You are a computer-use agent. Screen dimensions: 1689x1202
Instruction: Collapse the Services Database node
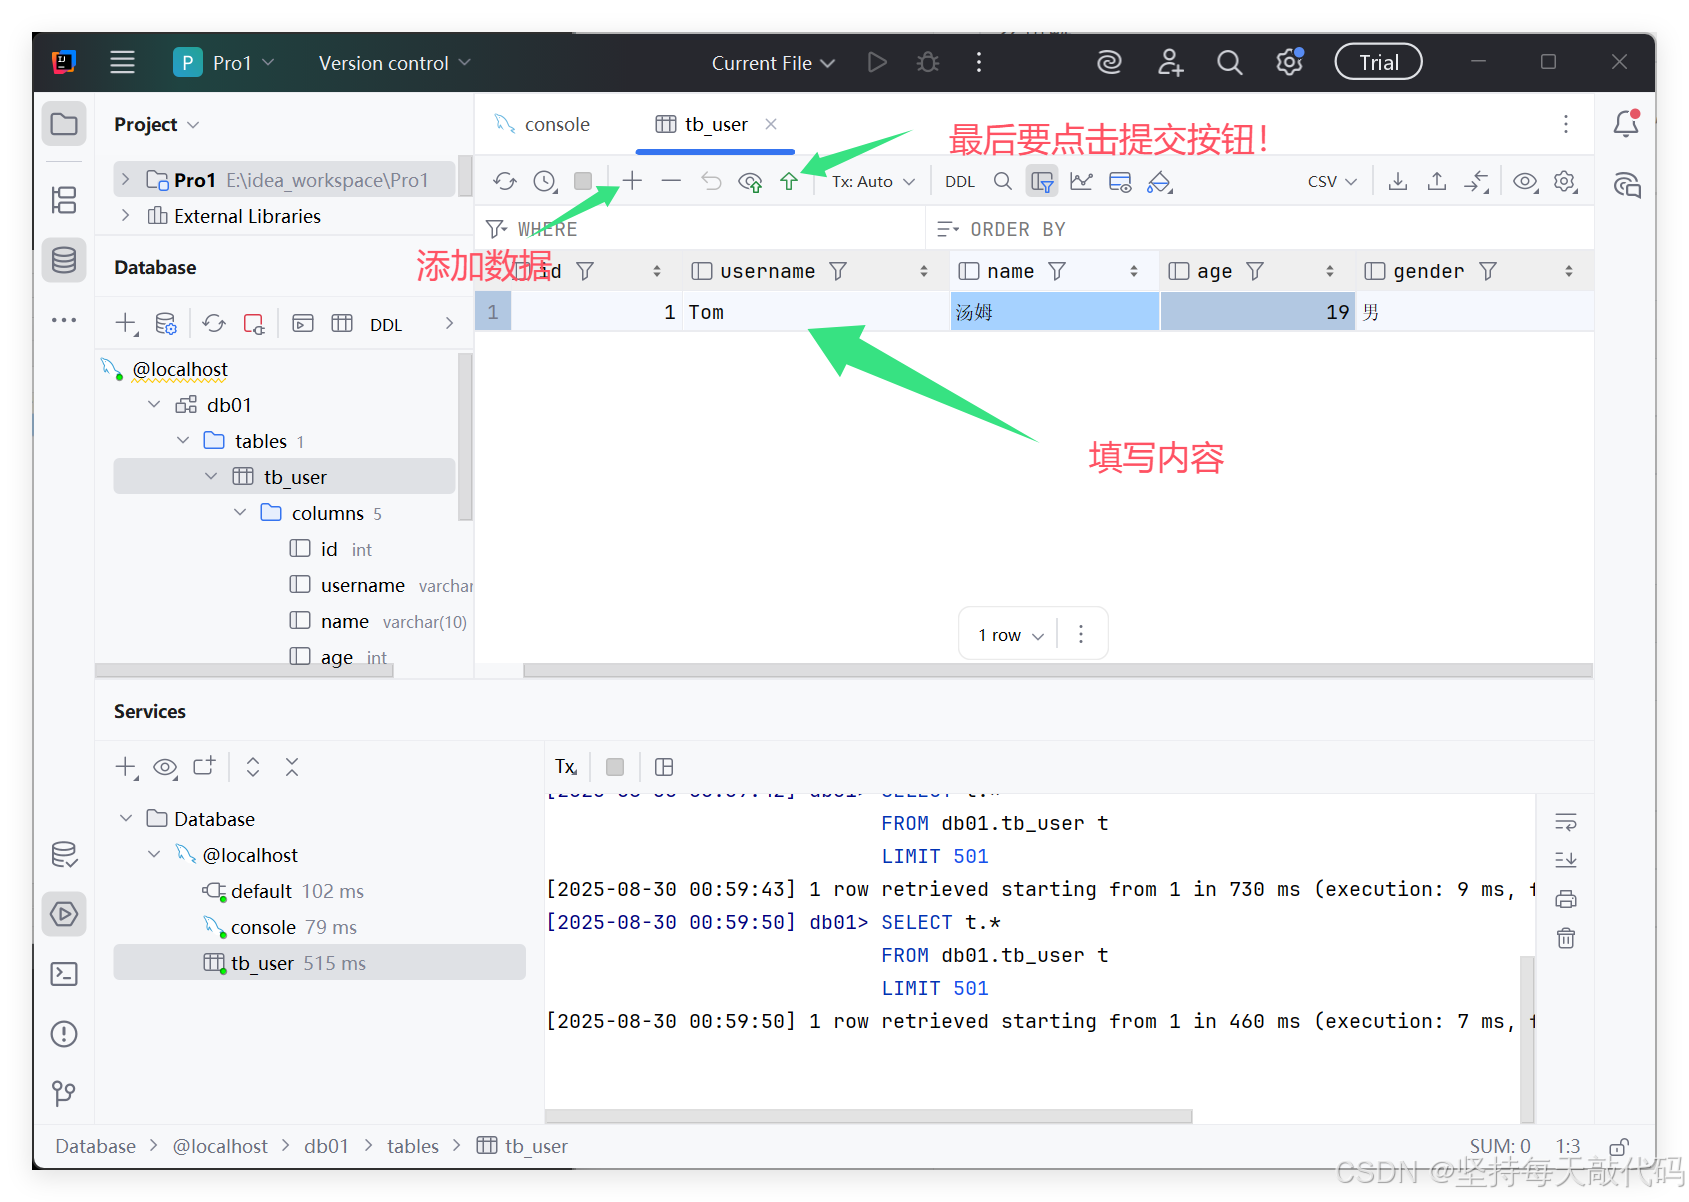coord(126,819)
